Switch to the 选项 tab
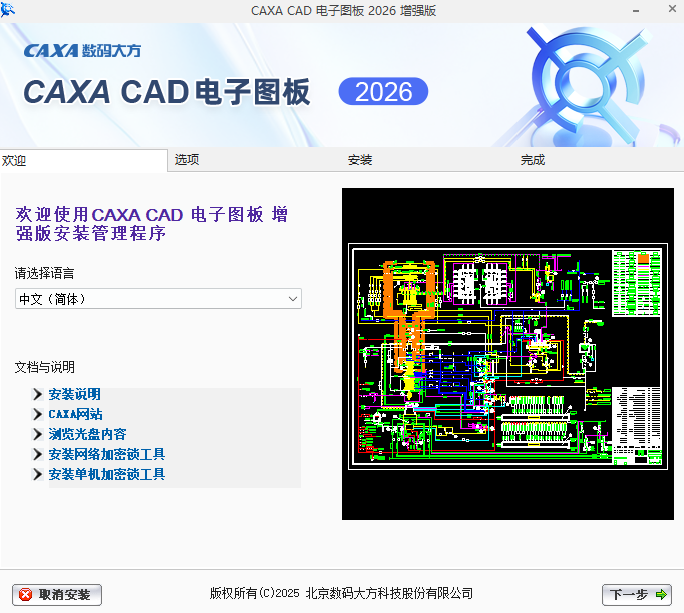 point(187,160)
